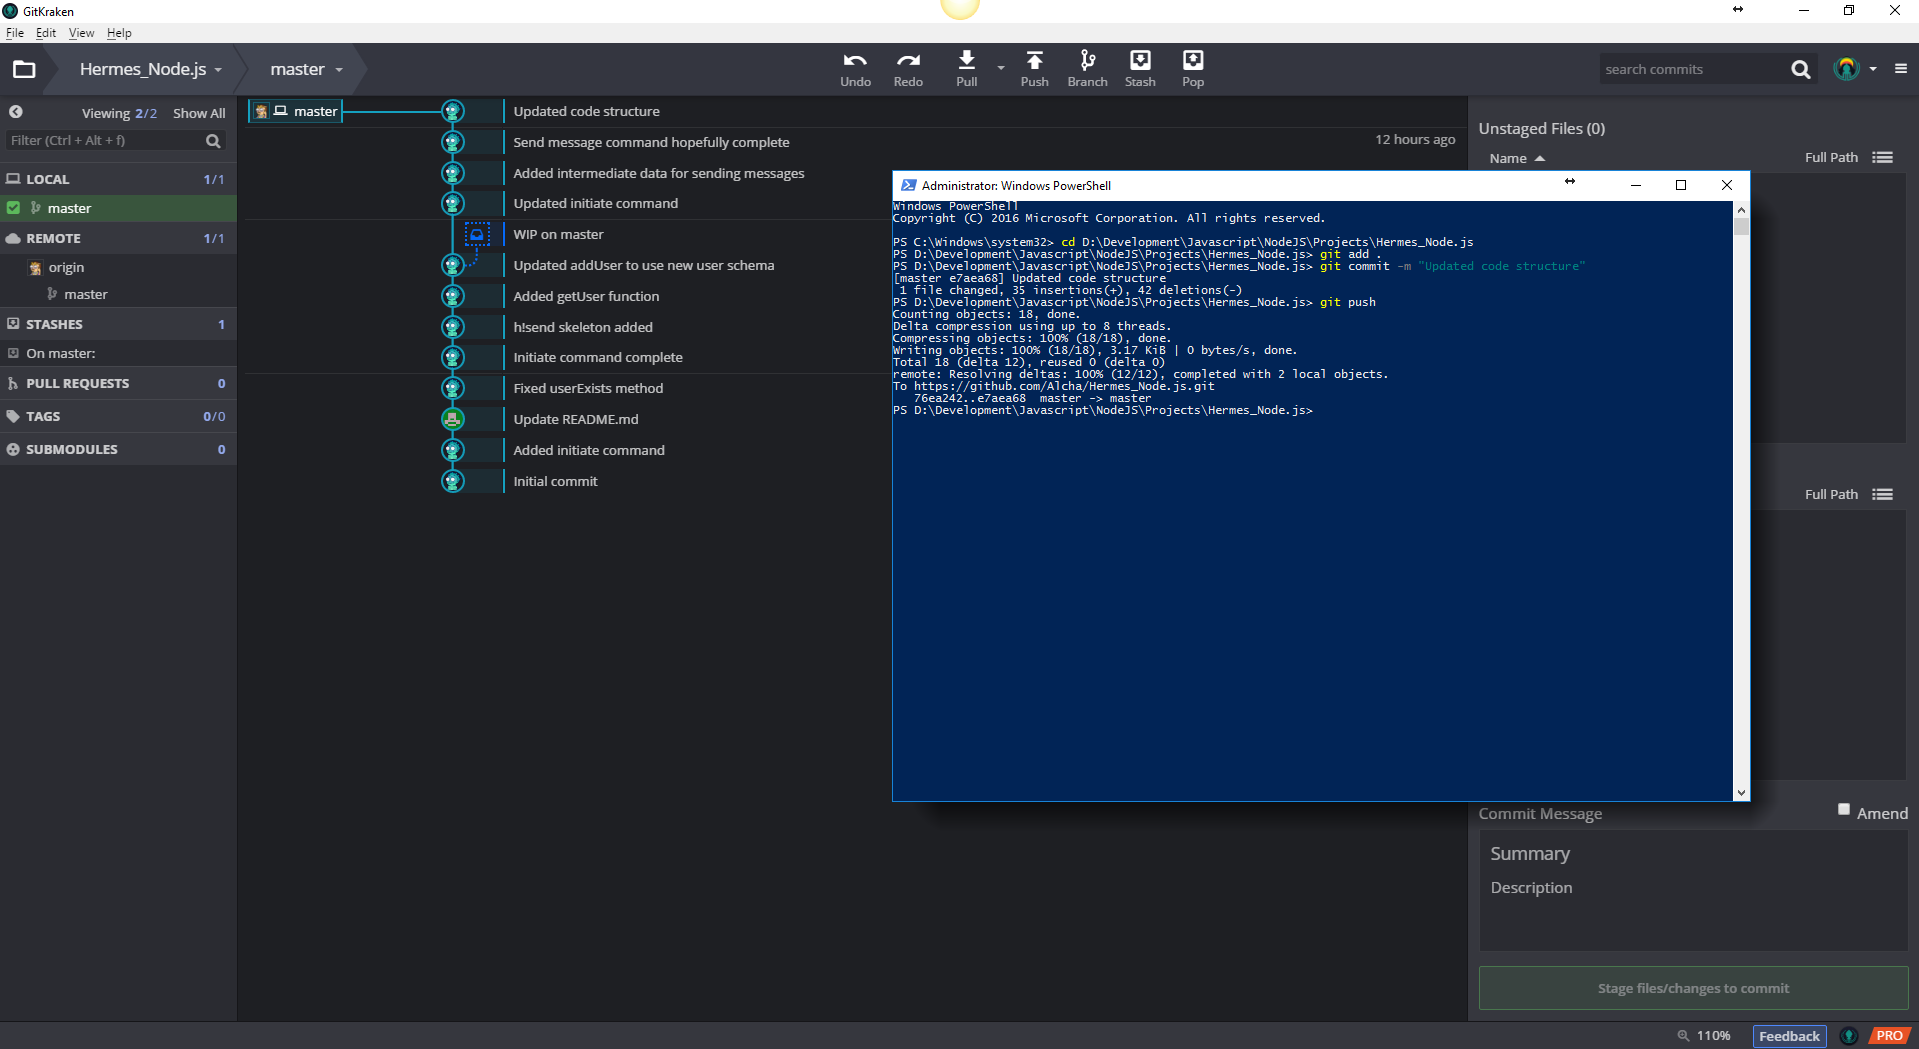Toggle staged files list view icon
This screenshot has height=1049, width=1919.
pyautogui.click(x=1883, y=494)
